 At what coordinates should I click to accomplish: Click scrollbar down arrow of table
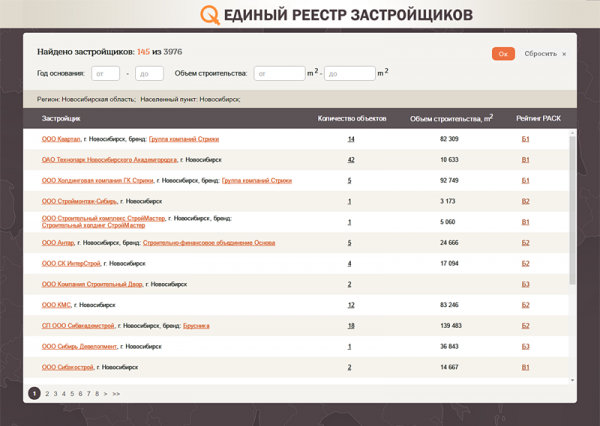point(572,380)
